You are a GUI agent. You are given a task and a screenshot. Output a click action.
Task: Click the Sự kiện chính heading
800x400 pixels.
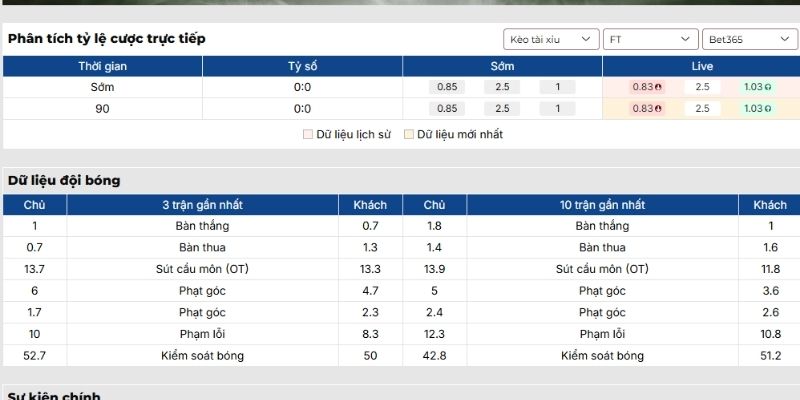54,396
